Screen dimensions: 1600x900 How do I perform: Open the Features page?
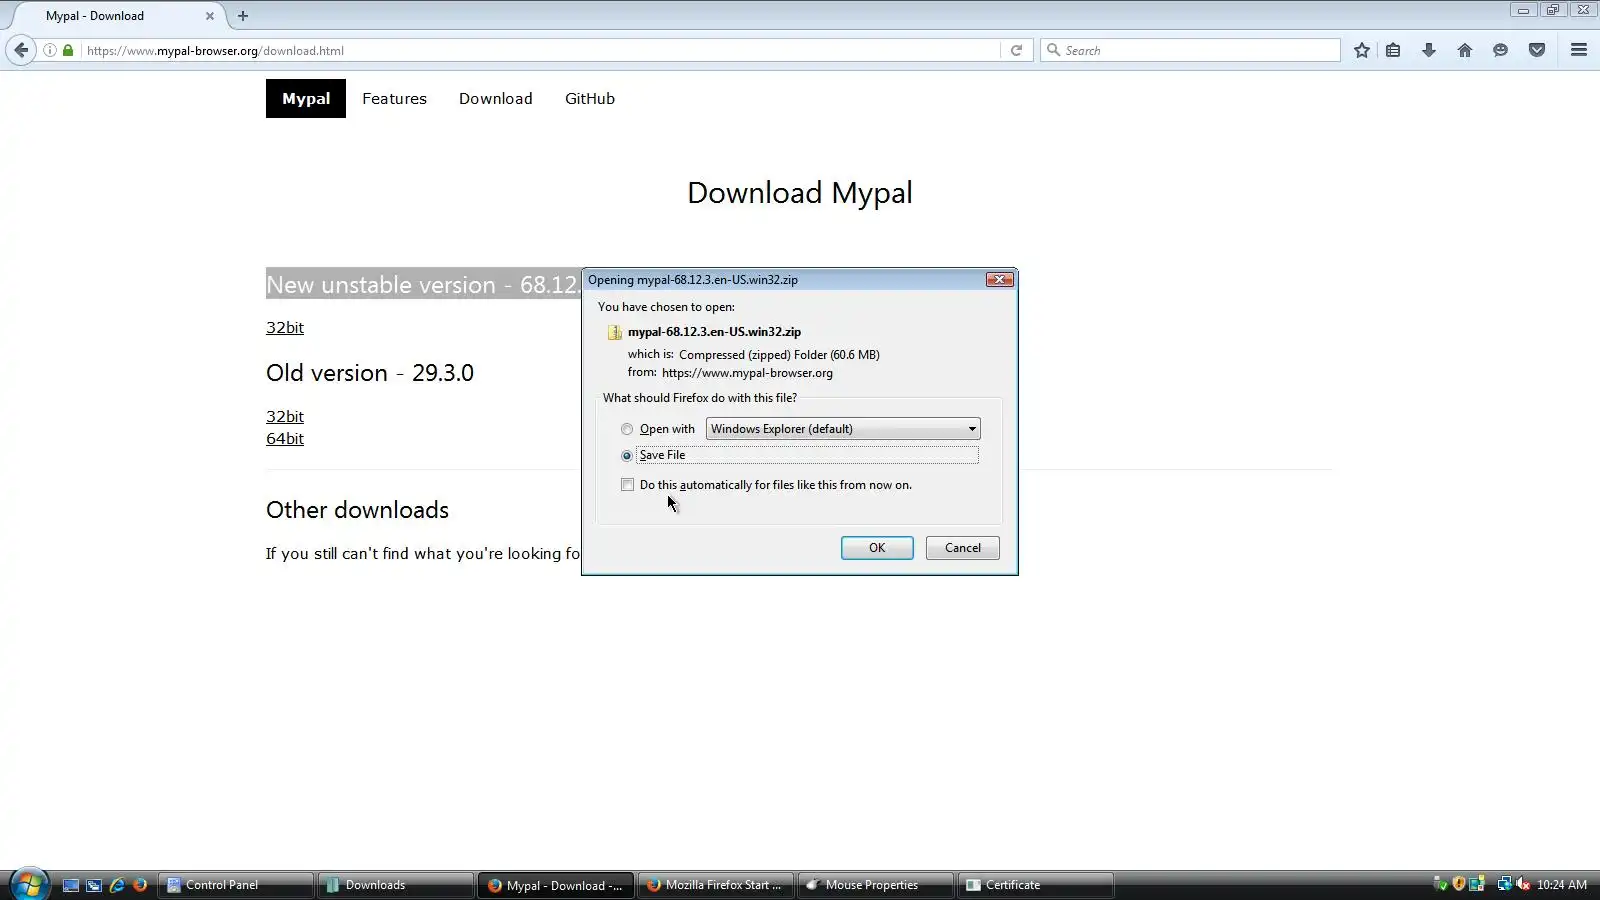(394, 98)
